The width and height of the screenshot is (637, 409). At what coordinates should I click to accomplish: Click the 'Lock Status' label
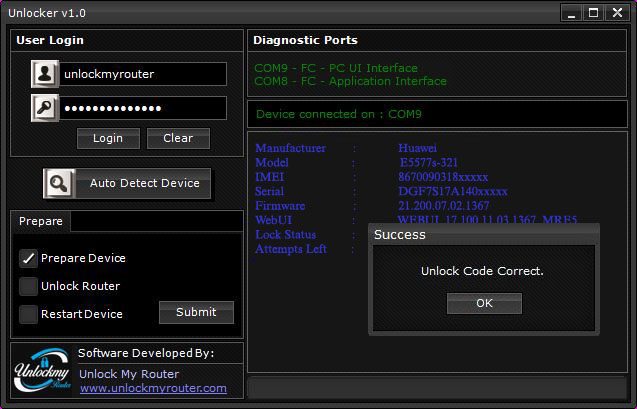[286, 235]
